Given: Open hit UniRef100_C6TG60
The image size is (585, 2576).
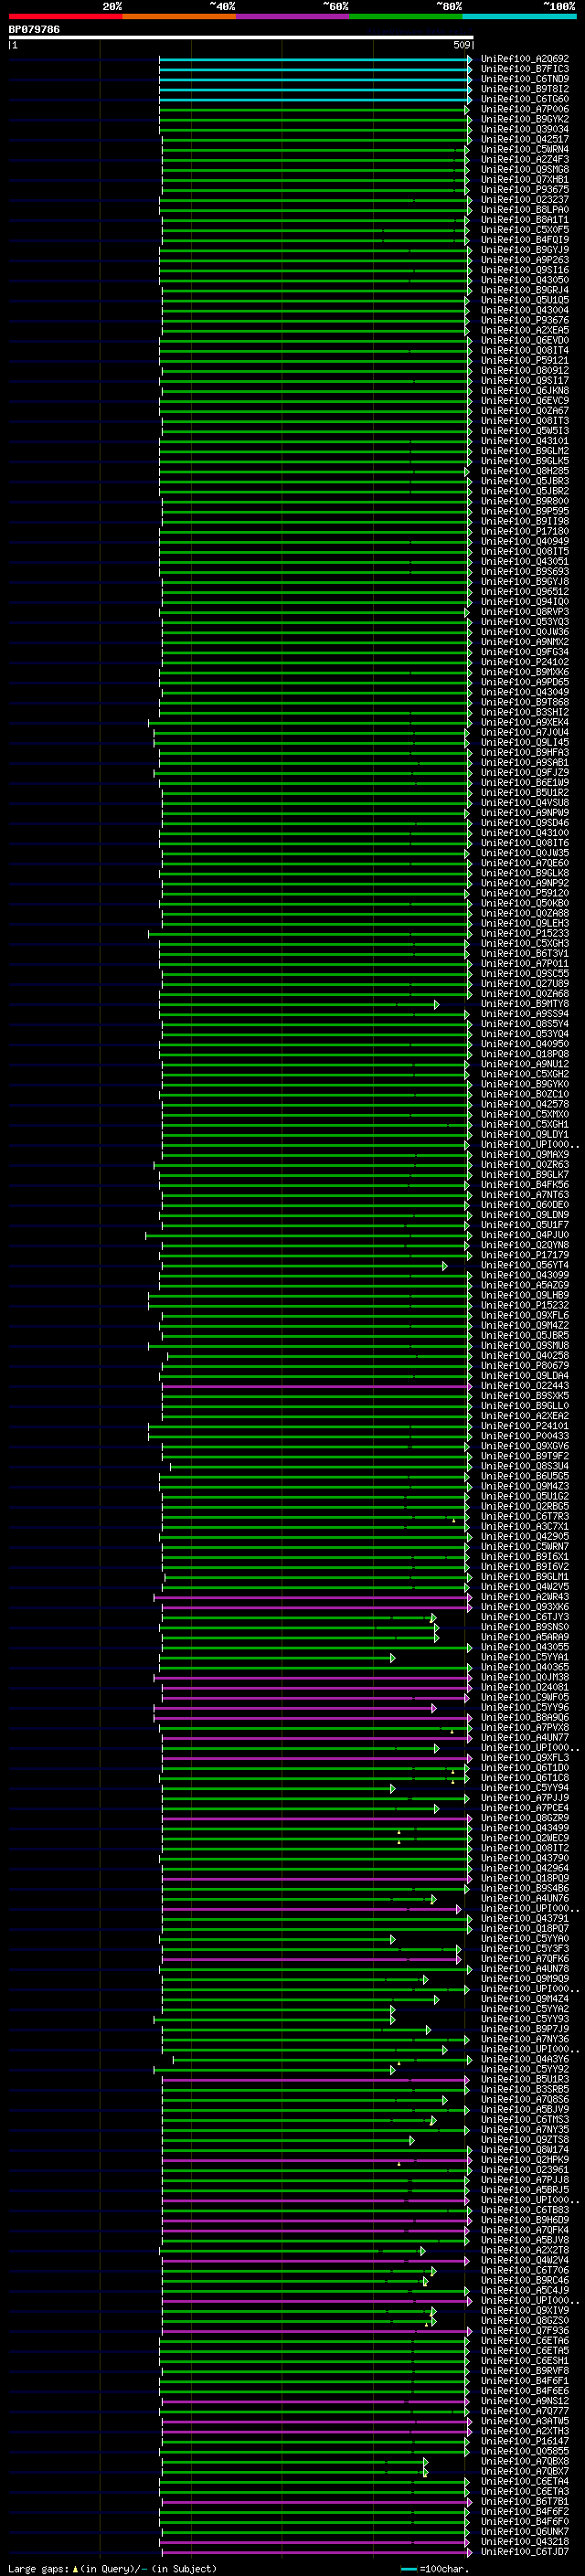Looking at the screenshot, I should [525, 99].
